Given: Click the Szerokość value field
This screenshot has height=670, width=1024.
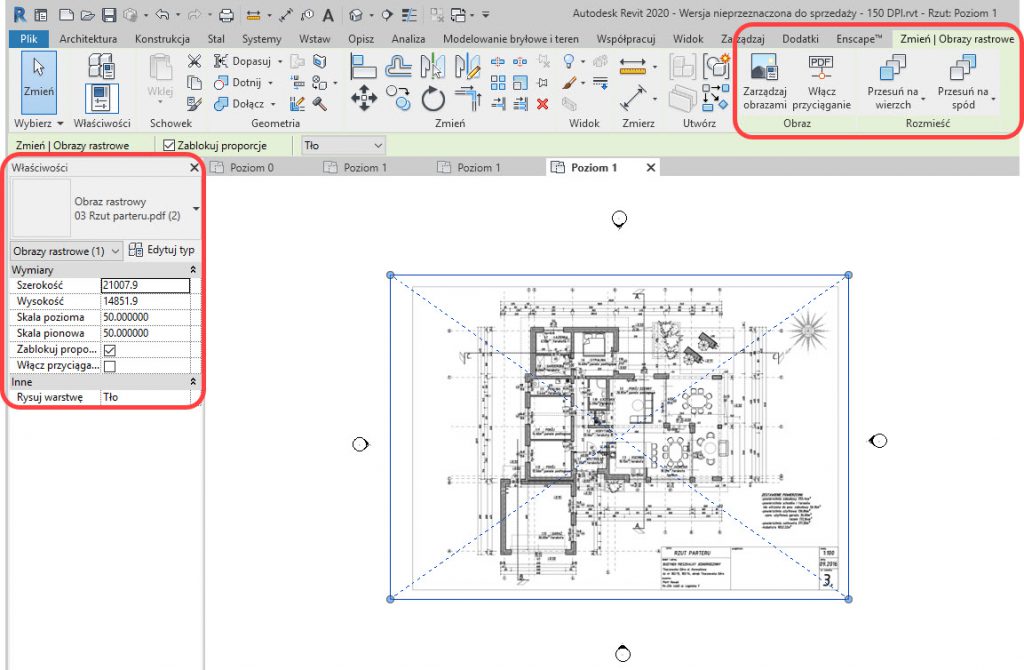Looking at the screenshot, I should (145, 285).
